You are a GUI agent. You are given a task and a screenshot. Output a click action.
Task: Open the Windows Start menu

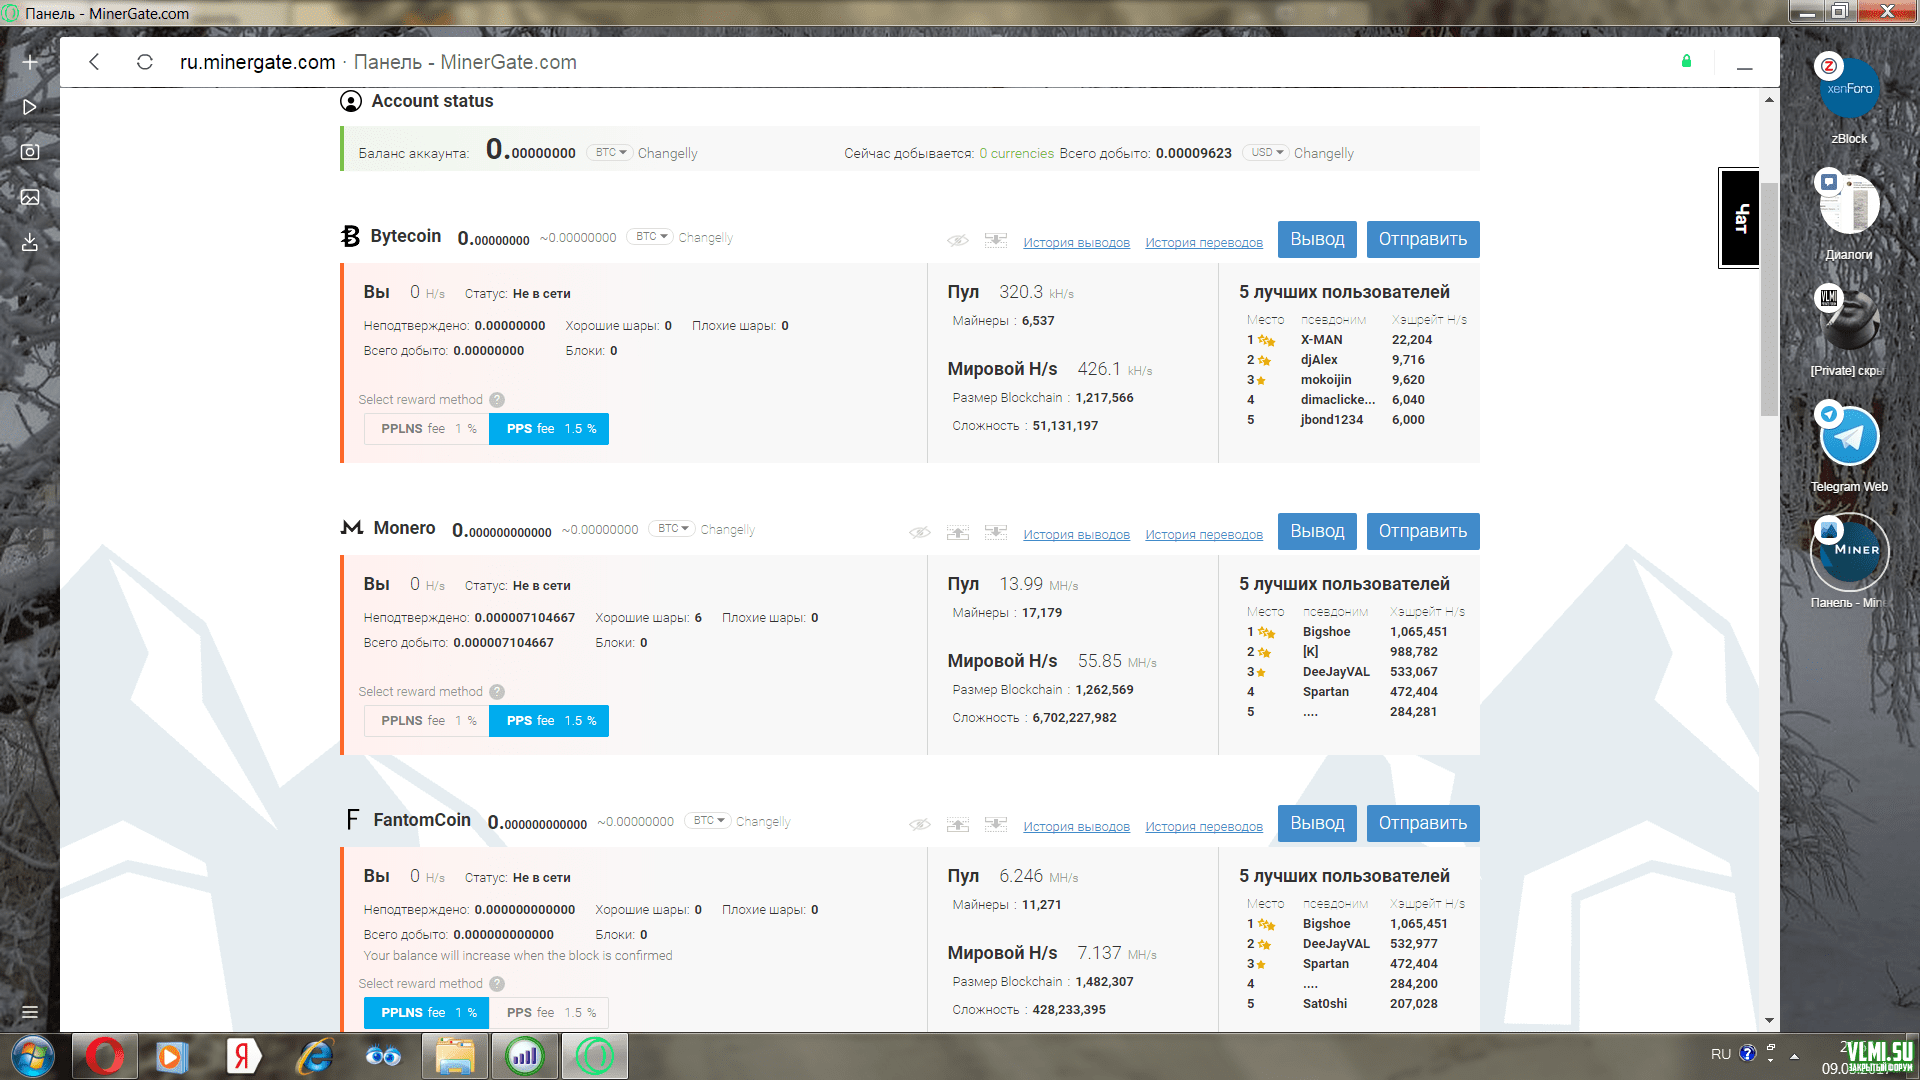[x=32, y=1056]
